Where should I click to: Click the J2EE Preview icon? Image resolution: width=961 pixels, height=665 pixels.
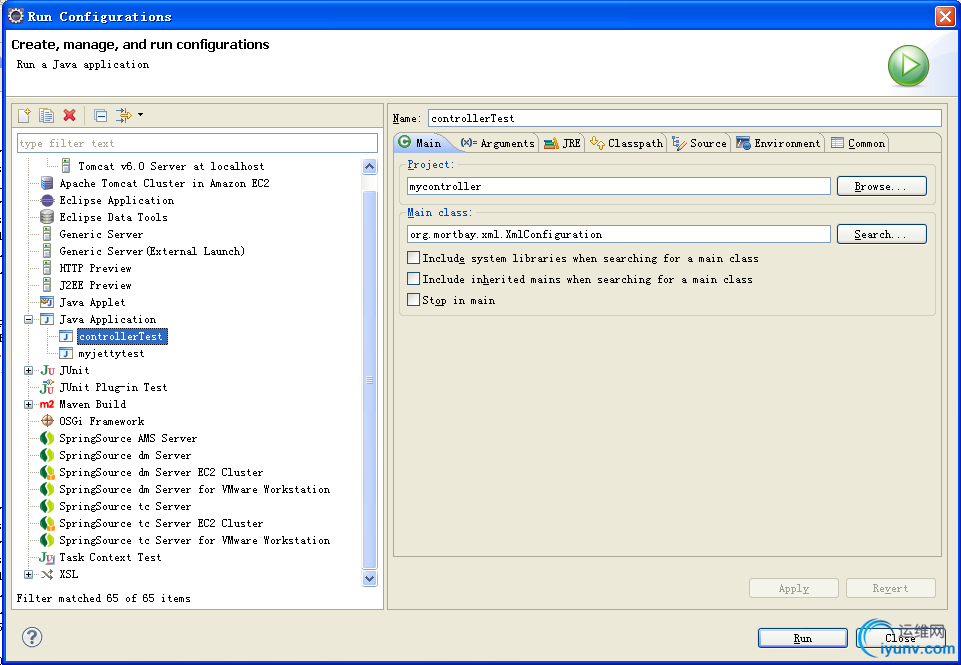coord(47,285)
